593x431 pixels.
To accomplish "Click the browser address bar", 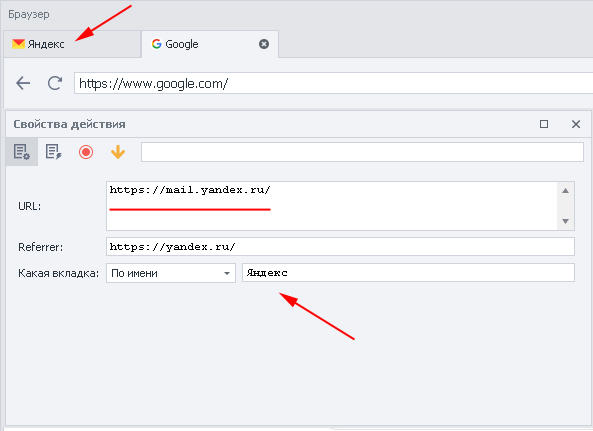I will (334, 83).
